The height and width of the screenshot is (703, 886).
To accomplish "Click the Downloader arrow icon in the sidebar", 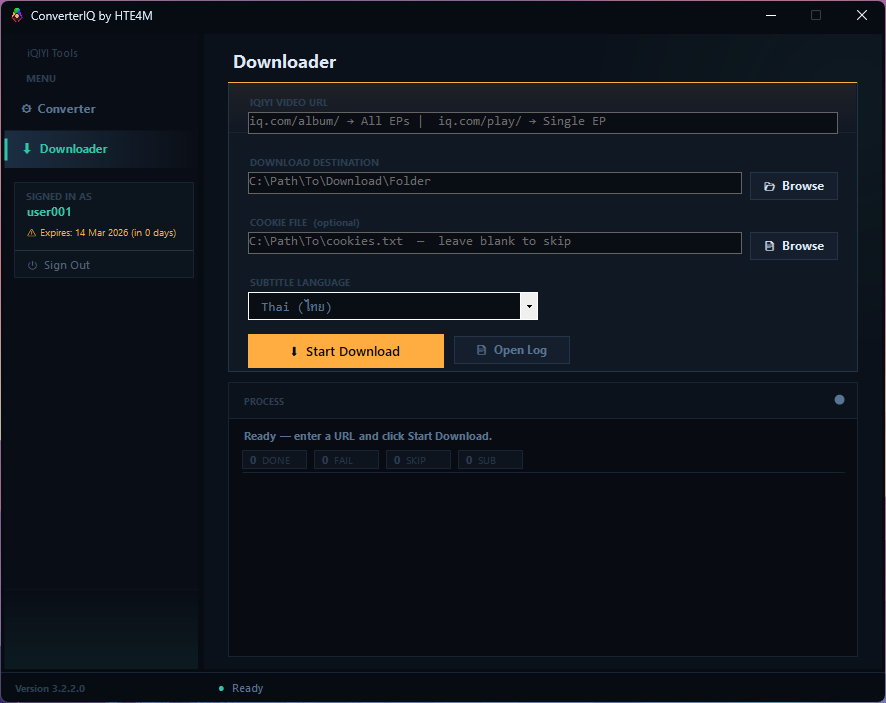I will tap(27, 149).
